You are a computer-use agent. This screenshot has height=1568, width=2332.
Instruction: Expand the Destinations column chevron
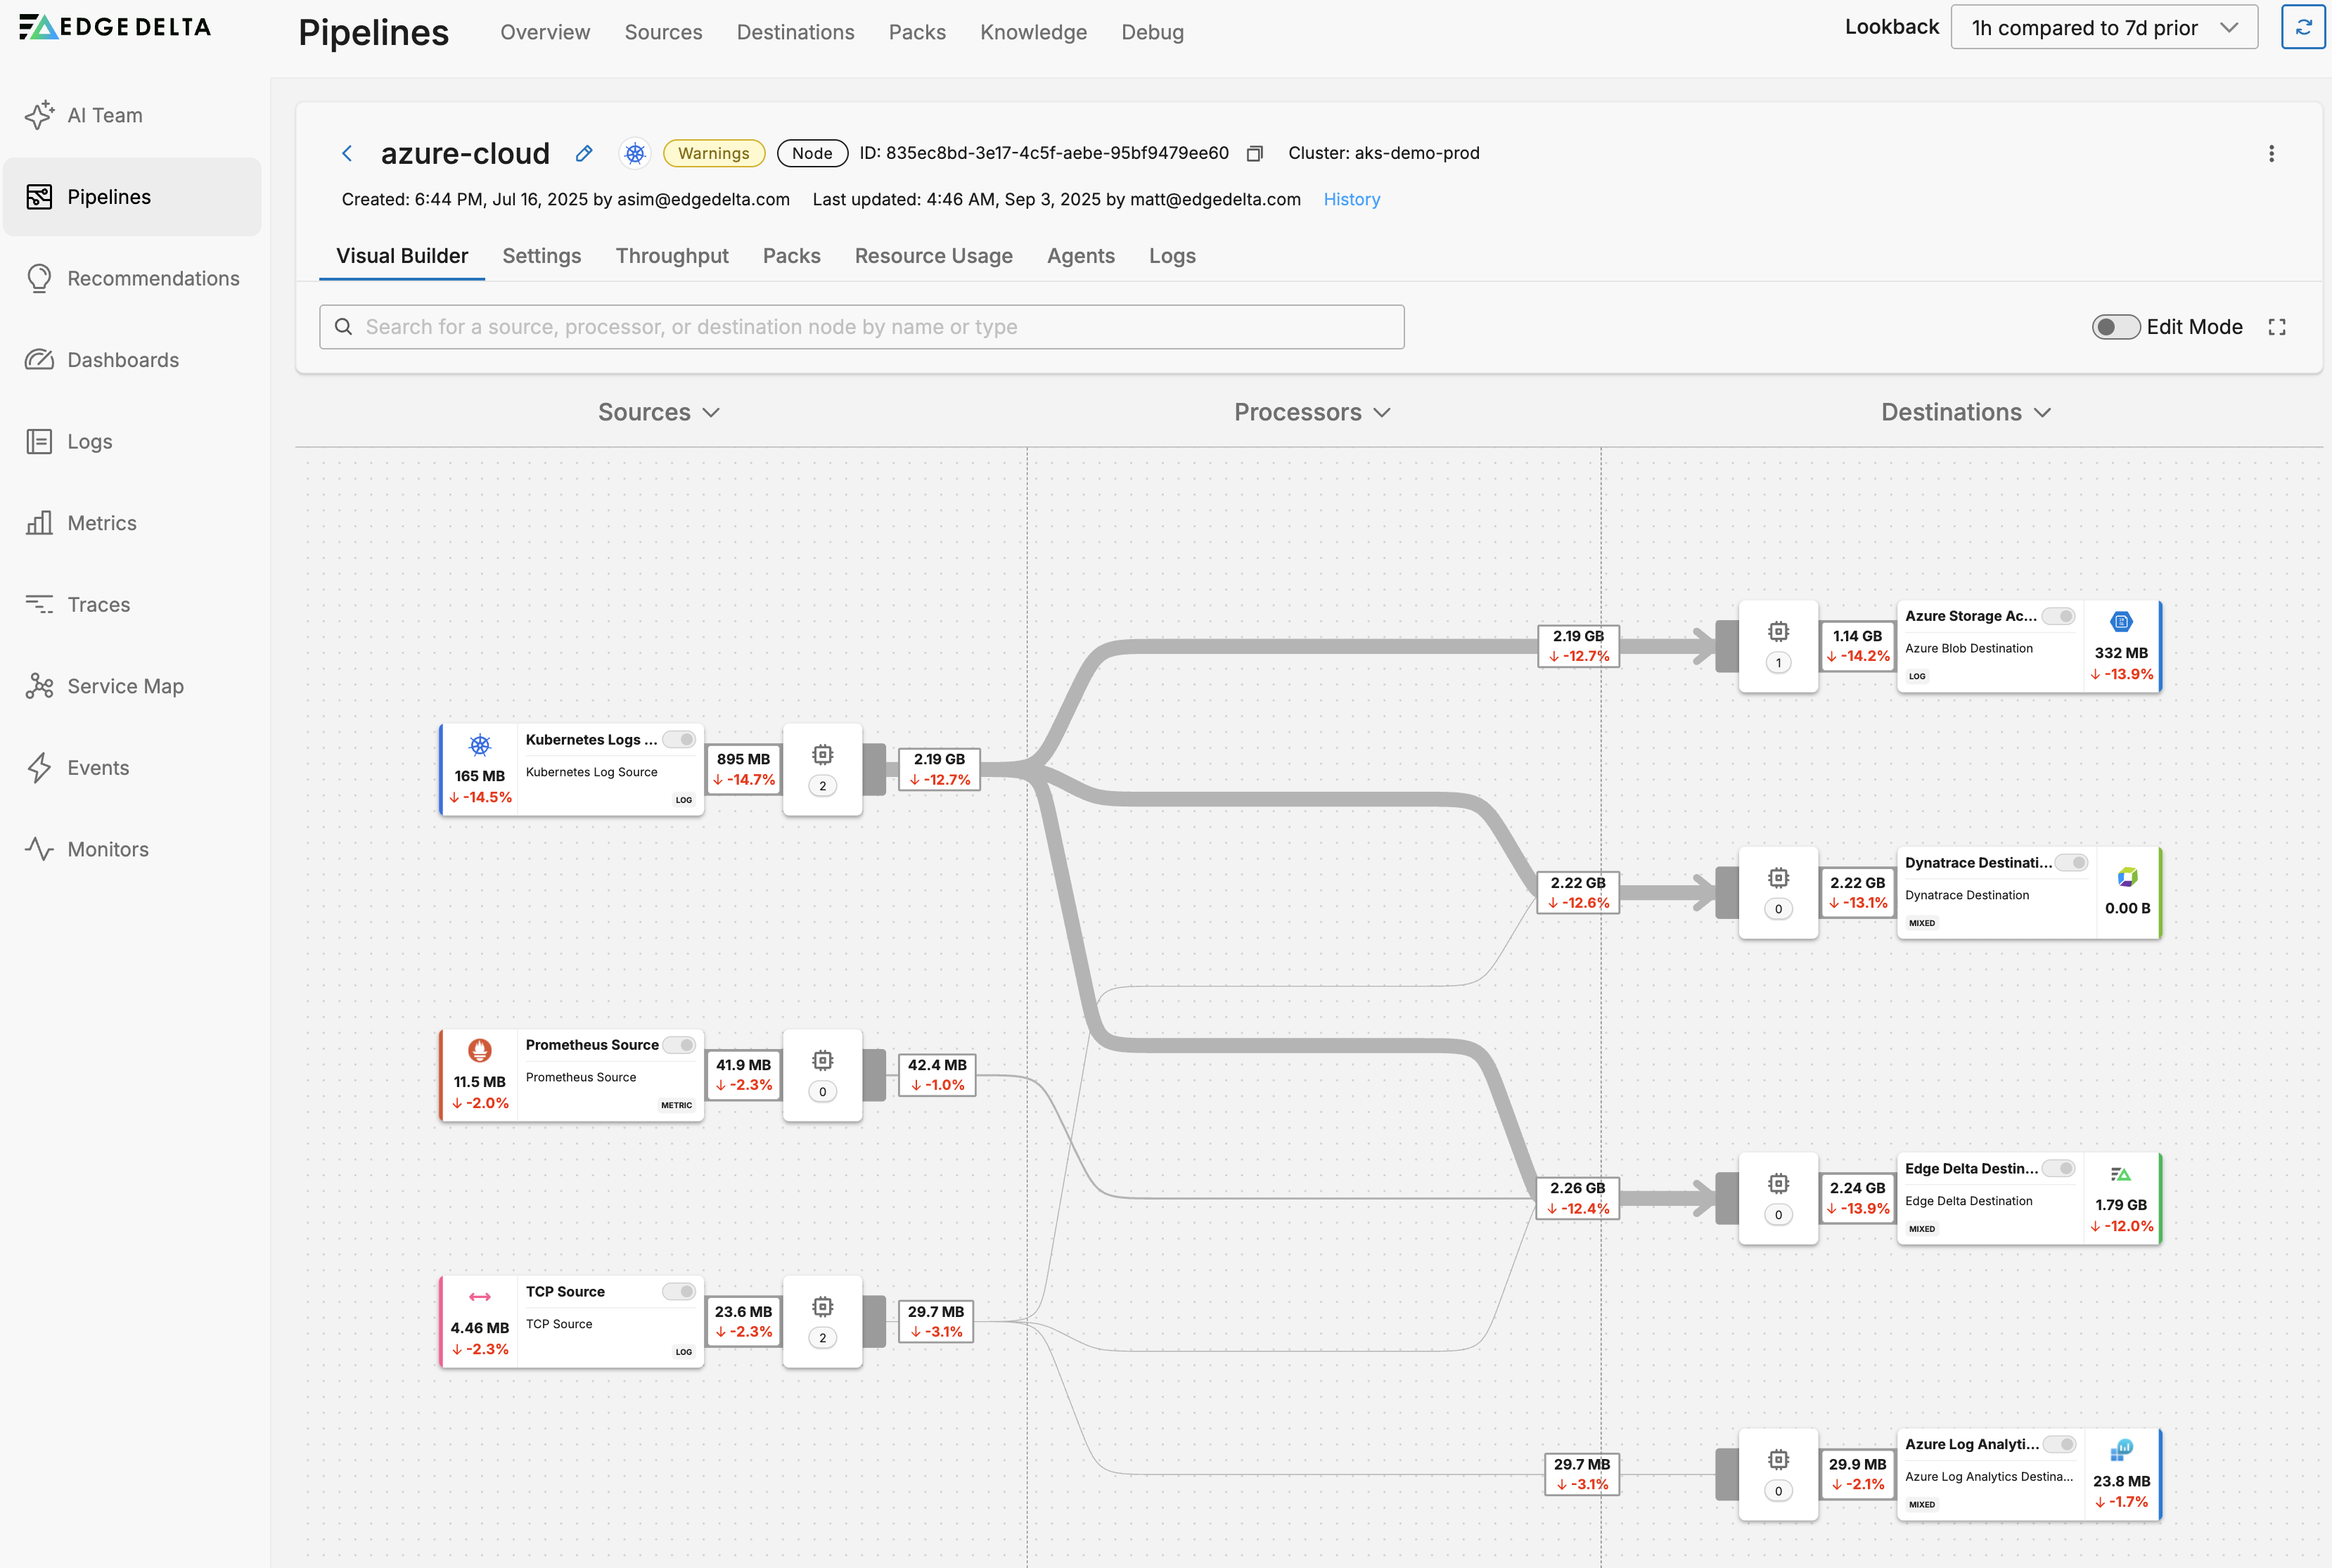pos(2043,412)
